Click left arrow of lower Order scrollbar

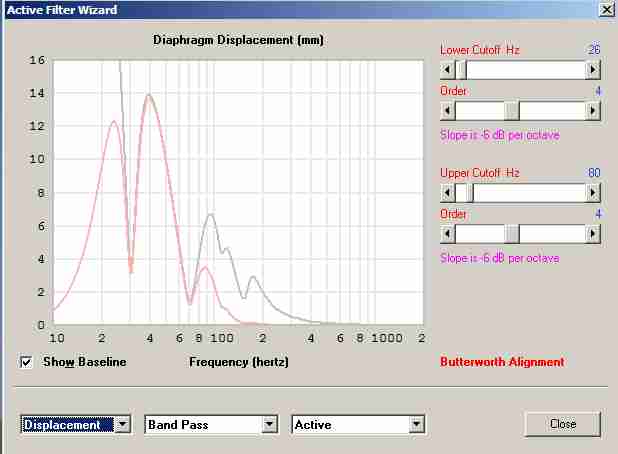[x=447, y=111]
